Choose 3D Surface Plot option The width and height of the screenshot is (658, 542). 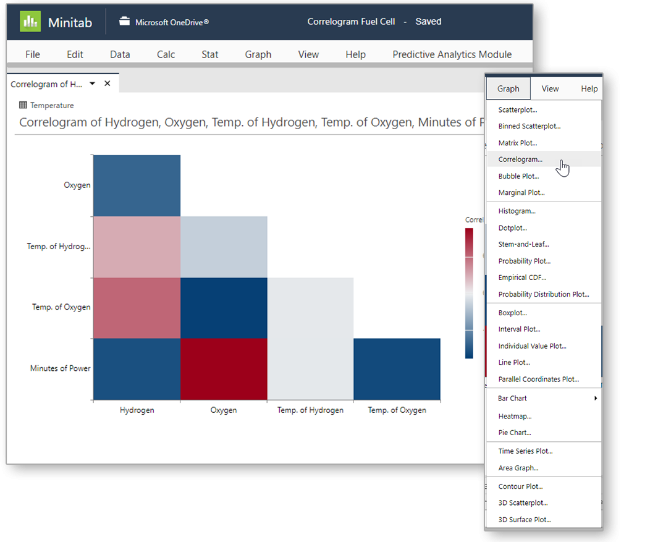click(524, 520)
